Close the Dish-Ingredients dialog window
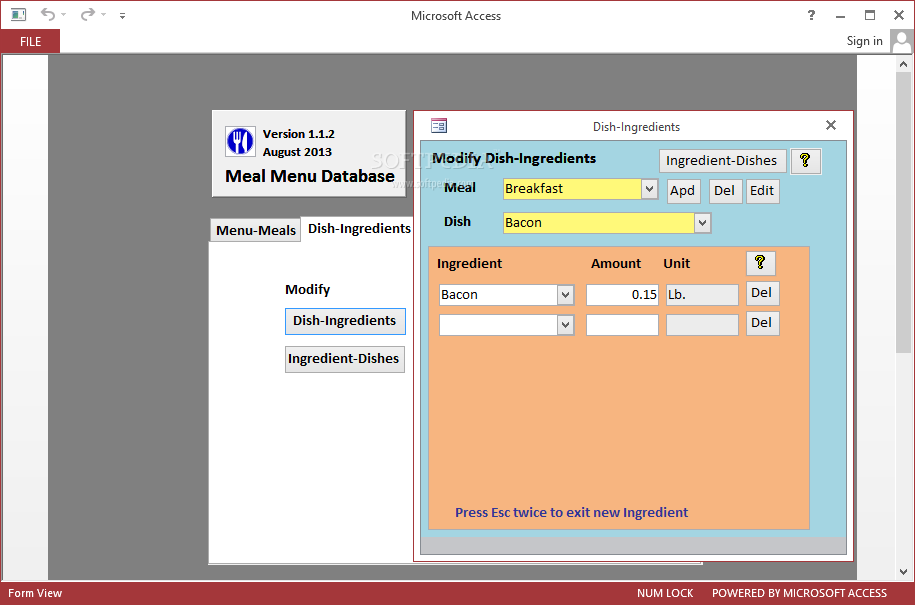 (831, 125)
